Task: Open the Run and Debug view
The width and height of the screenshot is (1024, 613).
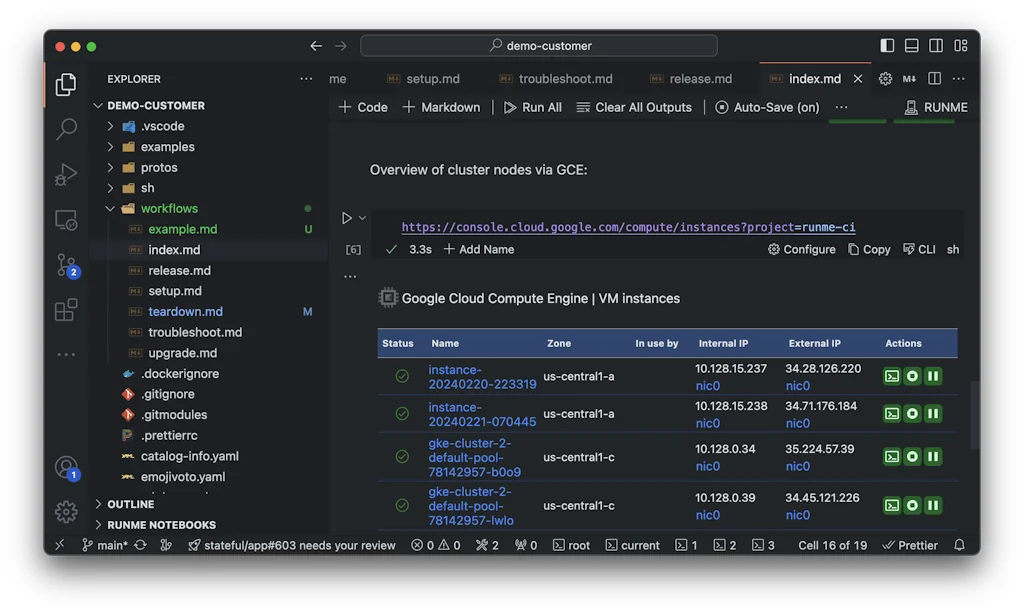Action: [x=65, y=175]
